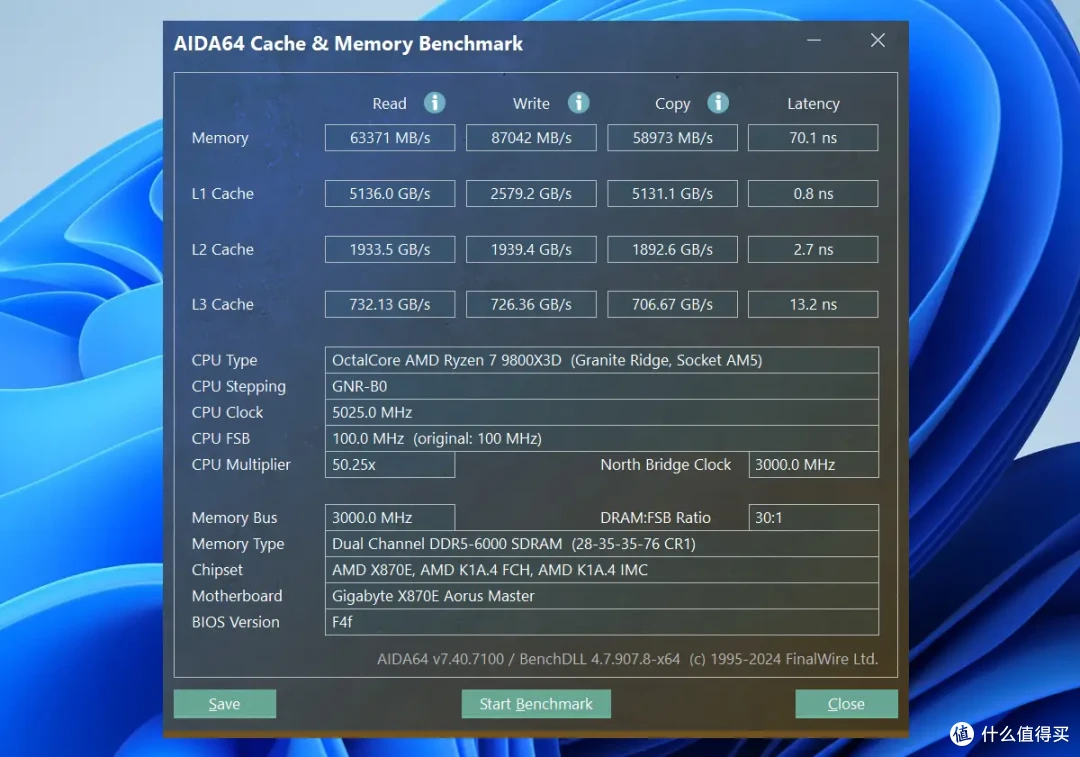Click the BIOS Version label
Screen dimensions: 1080x757
236,622
